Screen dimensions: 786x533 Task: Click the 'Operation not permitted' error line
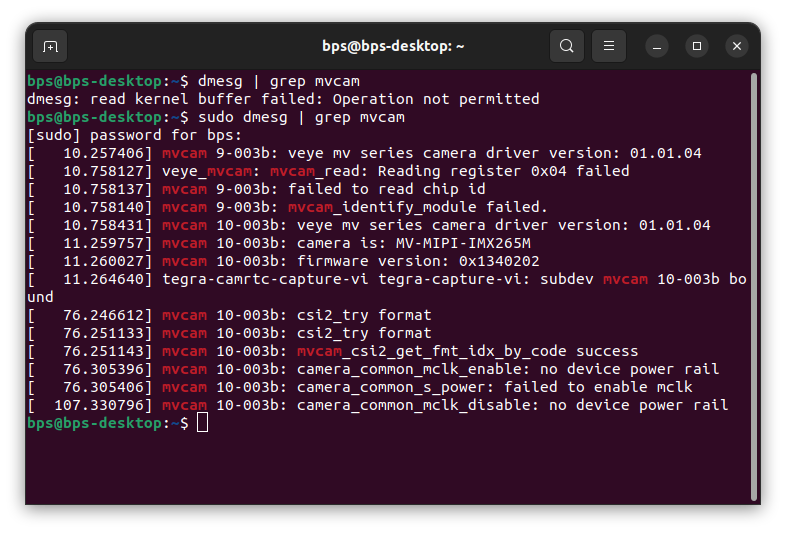(435, 99)
